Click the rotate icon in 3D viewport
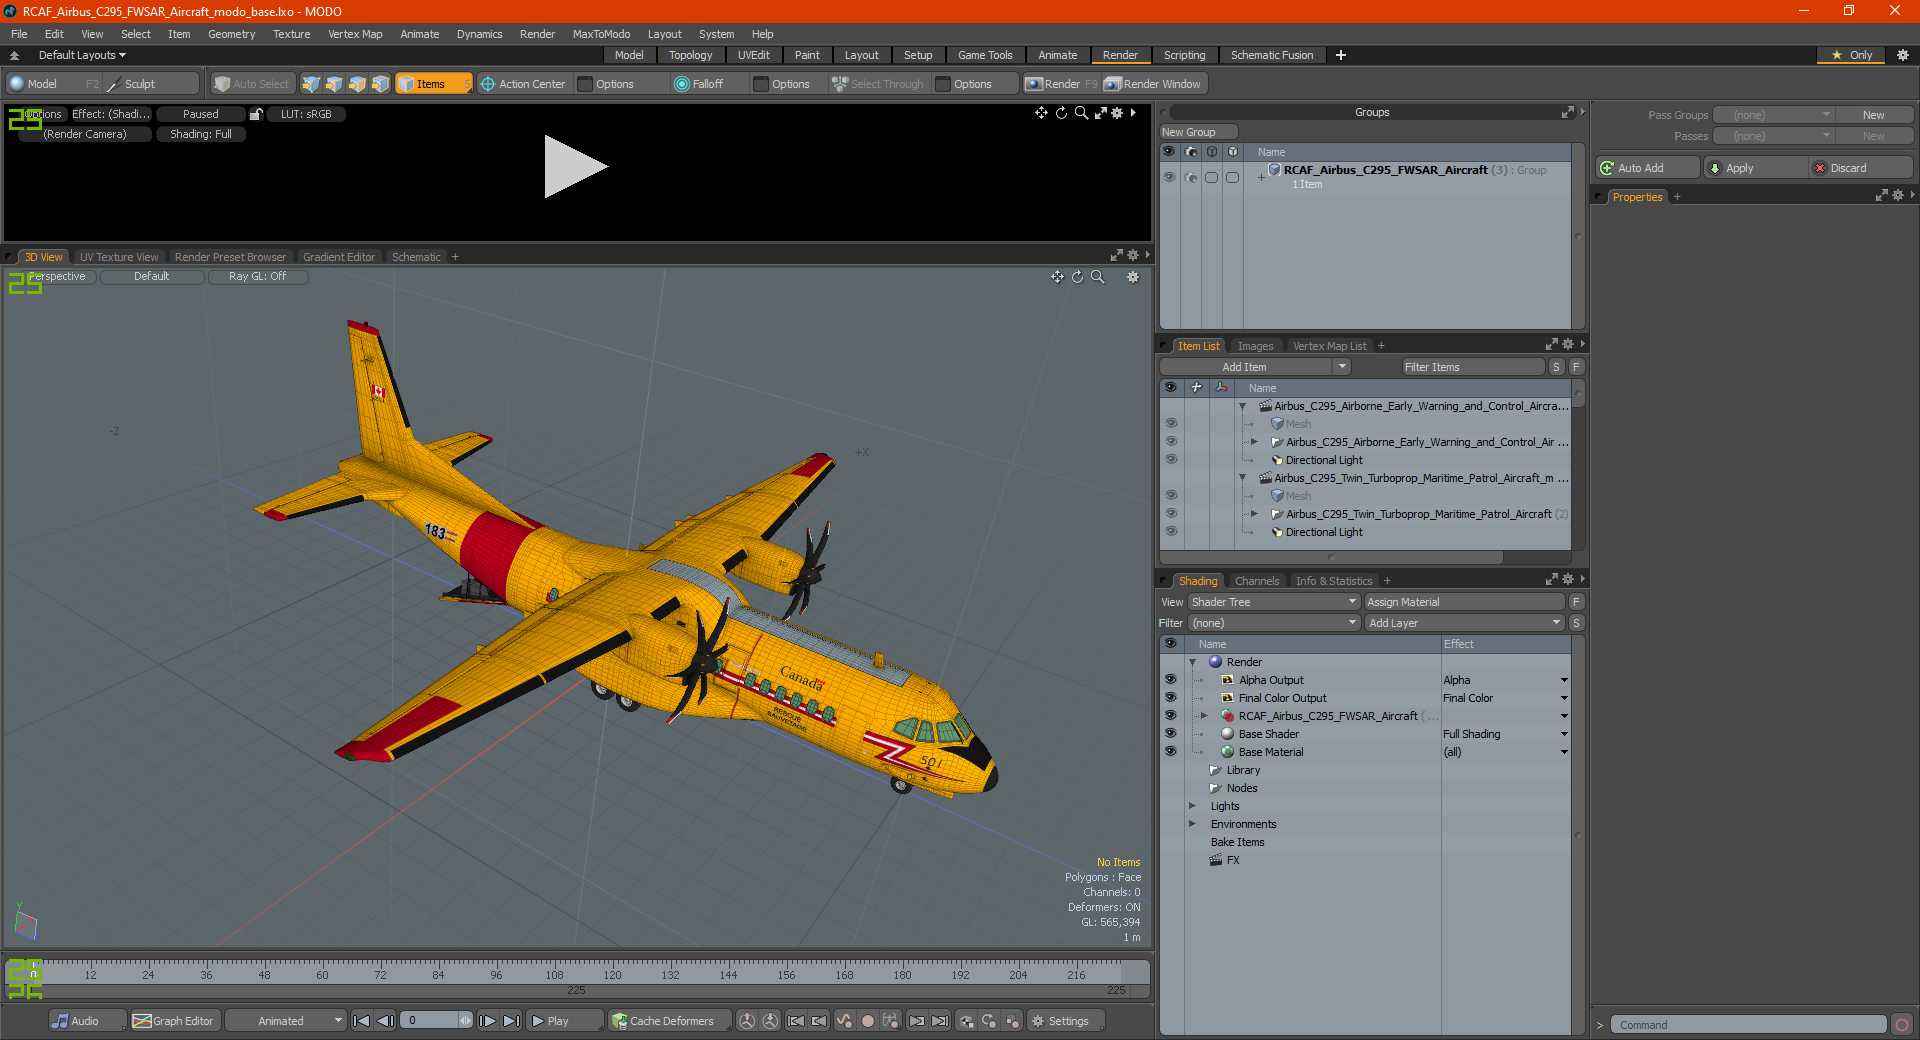Image resolution: width=1920 pixels, height=1040 pixels. tap(1077, 277)
